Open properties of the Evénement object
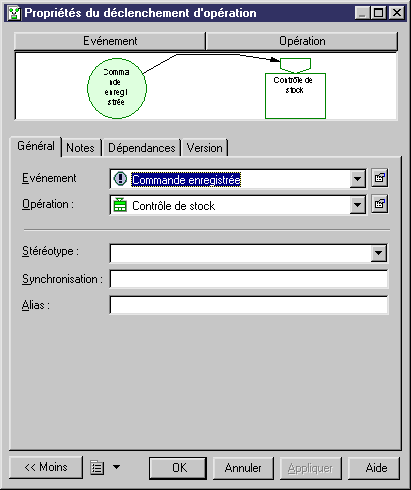The width and height of the screenshot is (411, 490). point(380,178)
